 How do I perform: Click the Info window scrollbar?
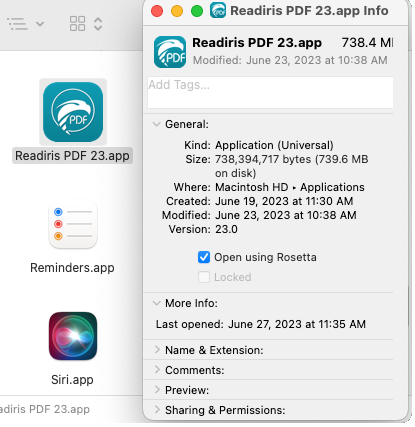click(x=409, y=306)
